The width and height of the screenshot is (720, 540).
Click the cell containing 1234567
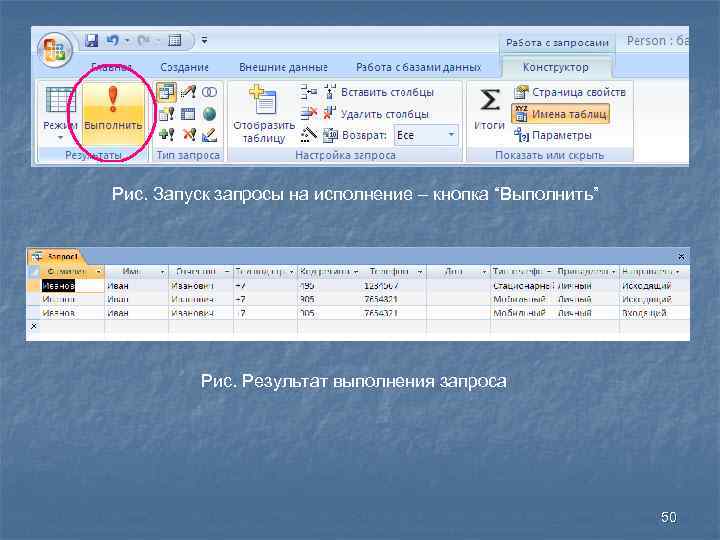[394, 286]
